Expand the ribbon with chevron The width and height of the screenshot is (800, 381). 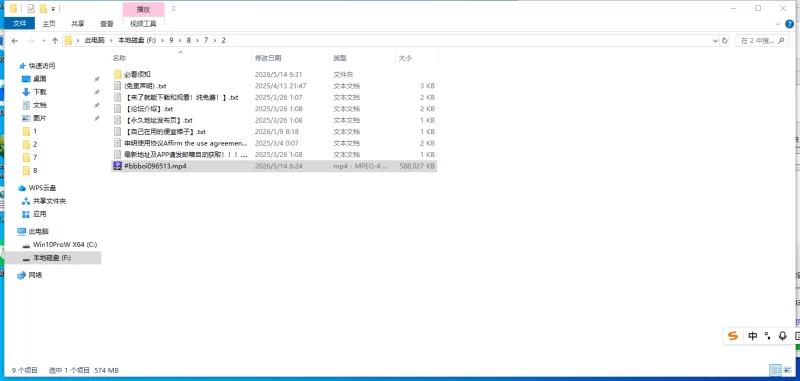[778, 24]
